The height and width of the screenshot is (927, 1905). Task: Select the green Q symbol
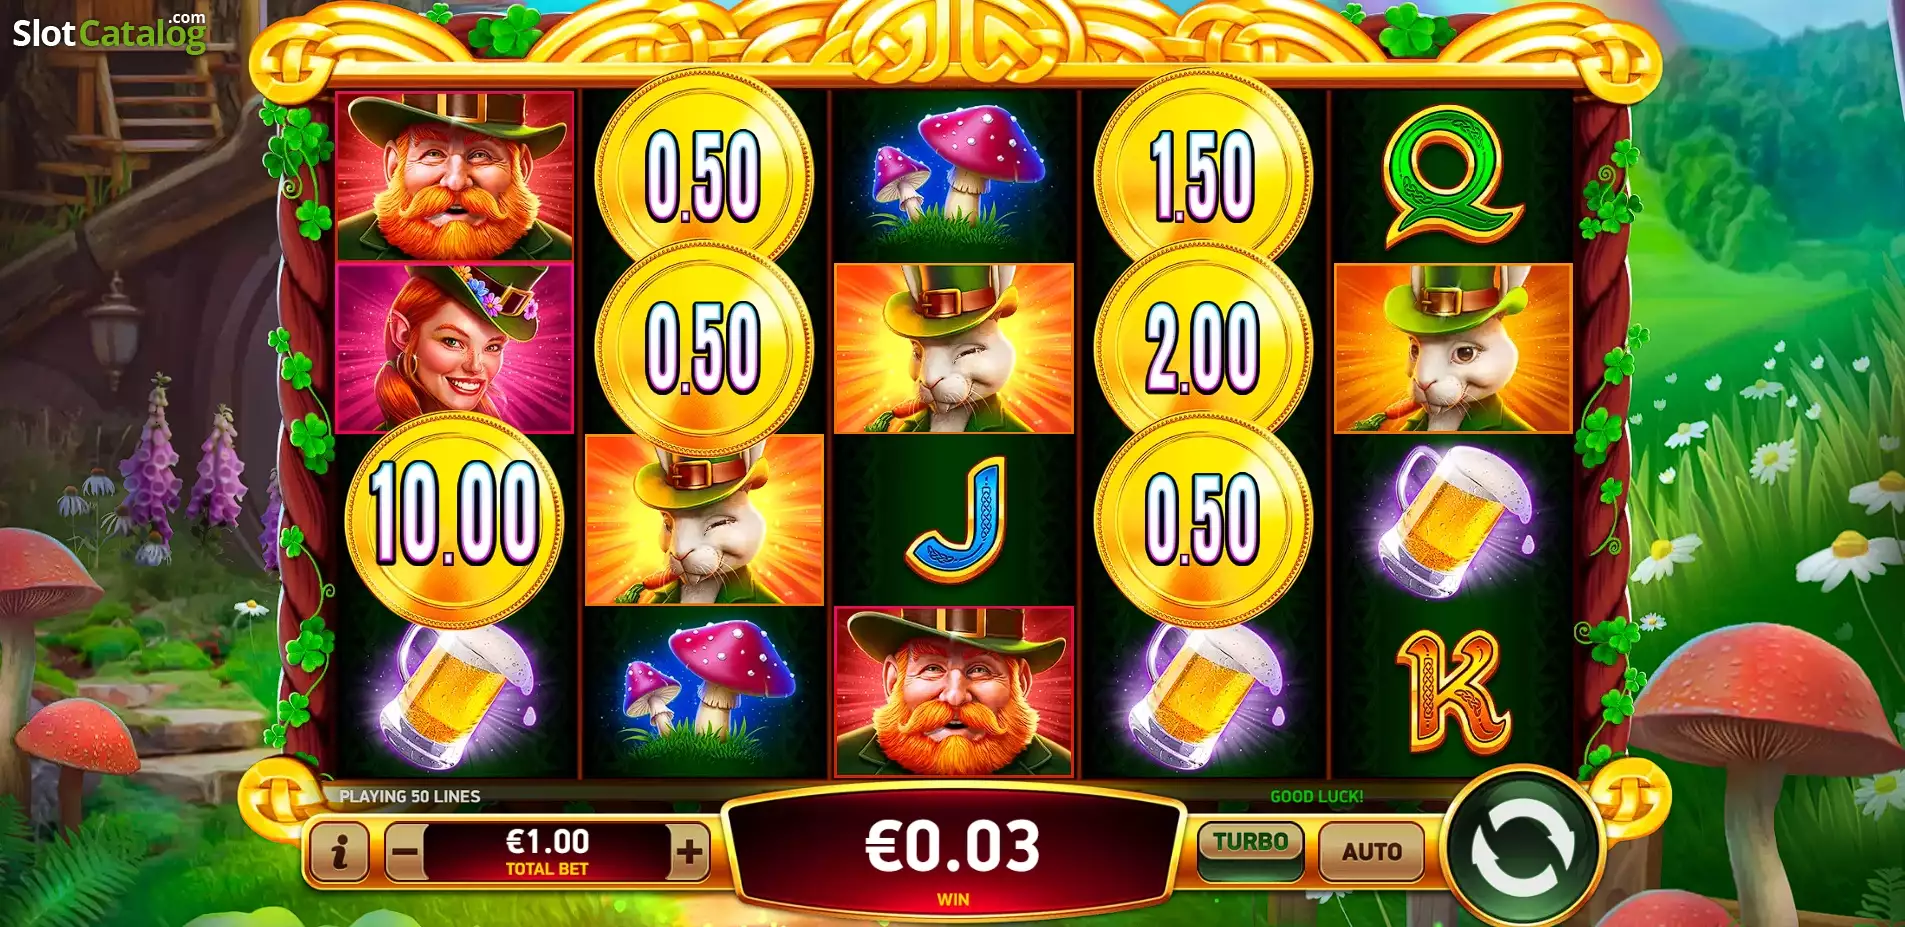click(x=1452, y=178)
